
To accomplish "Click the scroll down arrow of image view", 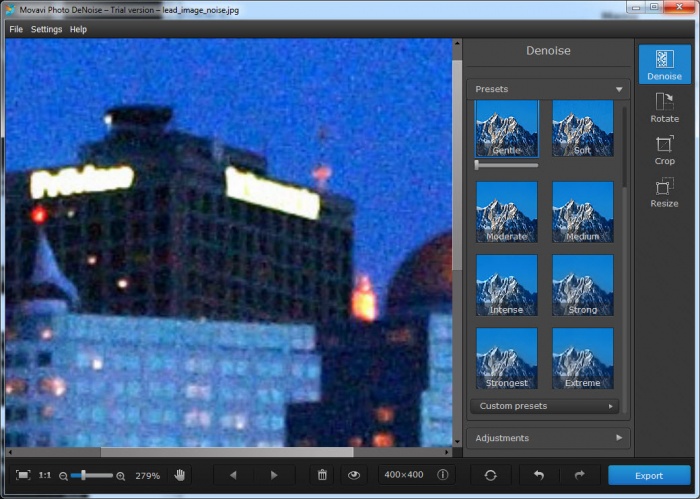I will pyautogui.click(x=457, y=442).
